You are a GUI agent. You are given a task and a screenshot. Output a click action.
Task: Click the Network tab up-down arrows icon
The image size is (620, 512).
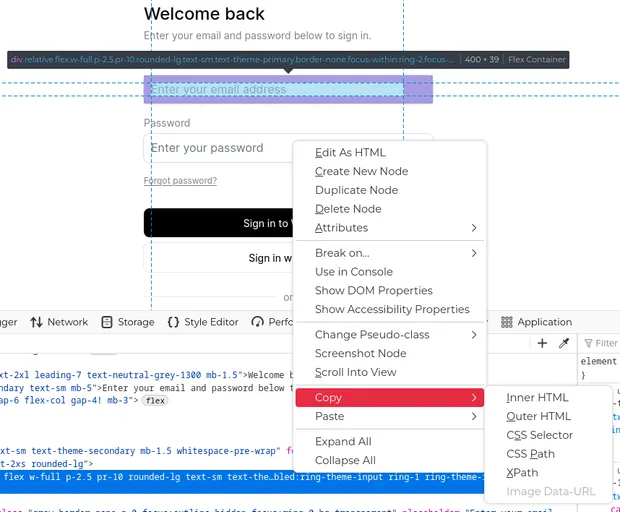36,322
